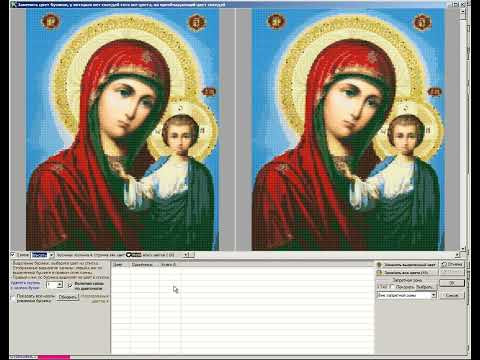Toggle the checkbox left of the highlighted view dropdown
This screenshot has width=480, height=360.
point(13,255)
